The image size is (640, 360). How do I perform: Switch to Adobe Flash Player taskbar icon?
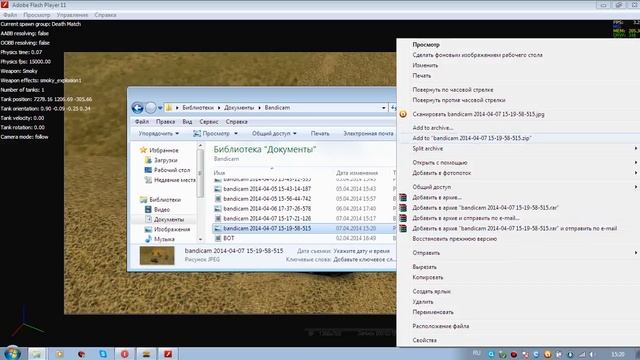coord(168,354)
